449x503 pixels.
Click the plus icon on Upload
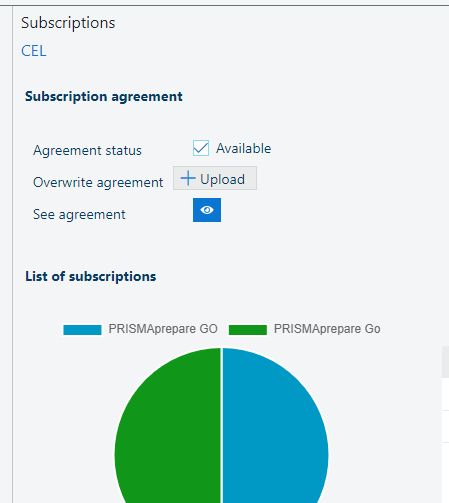pos(188,178)
